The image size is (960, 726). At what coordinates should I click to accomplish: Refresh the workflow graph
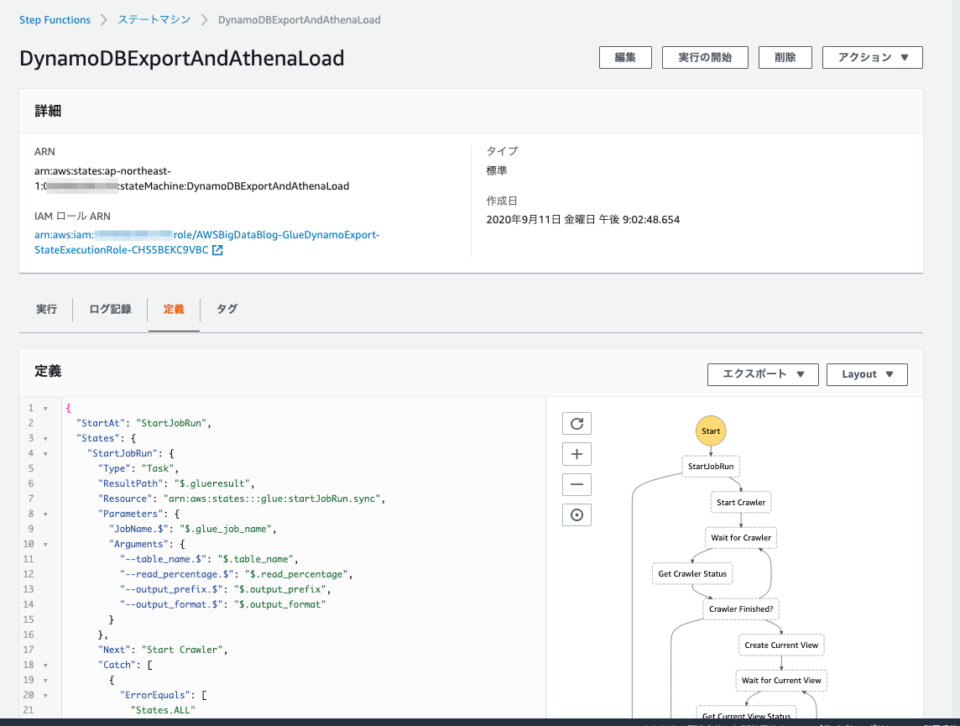point(576,423)
